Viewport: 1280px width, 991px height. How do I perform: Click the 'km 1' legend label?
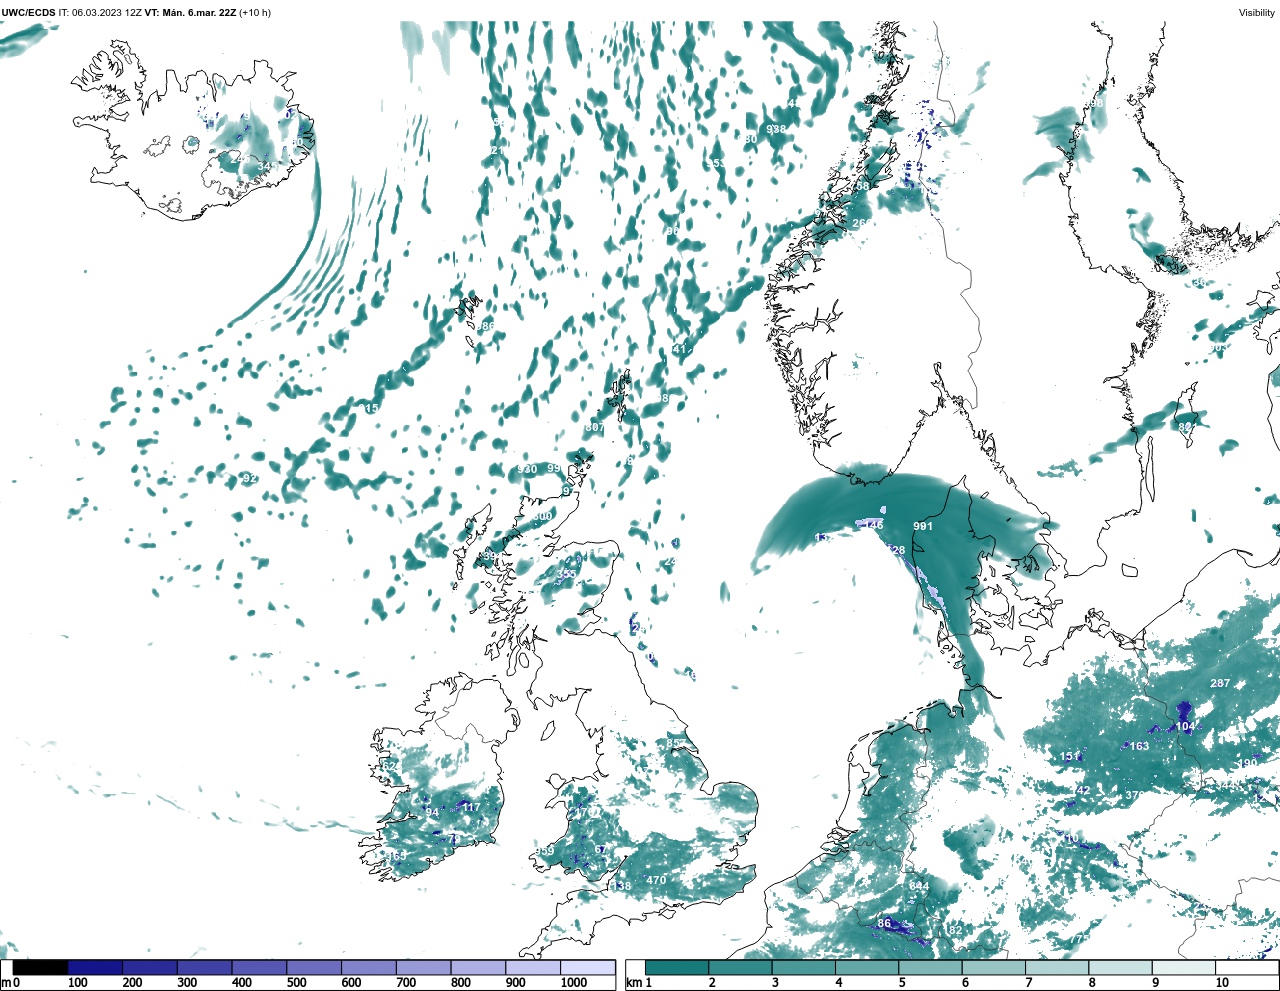(639, 983)
